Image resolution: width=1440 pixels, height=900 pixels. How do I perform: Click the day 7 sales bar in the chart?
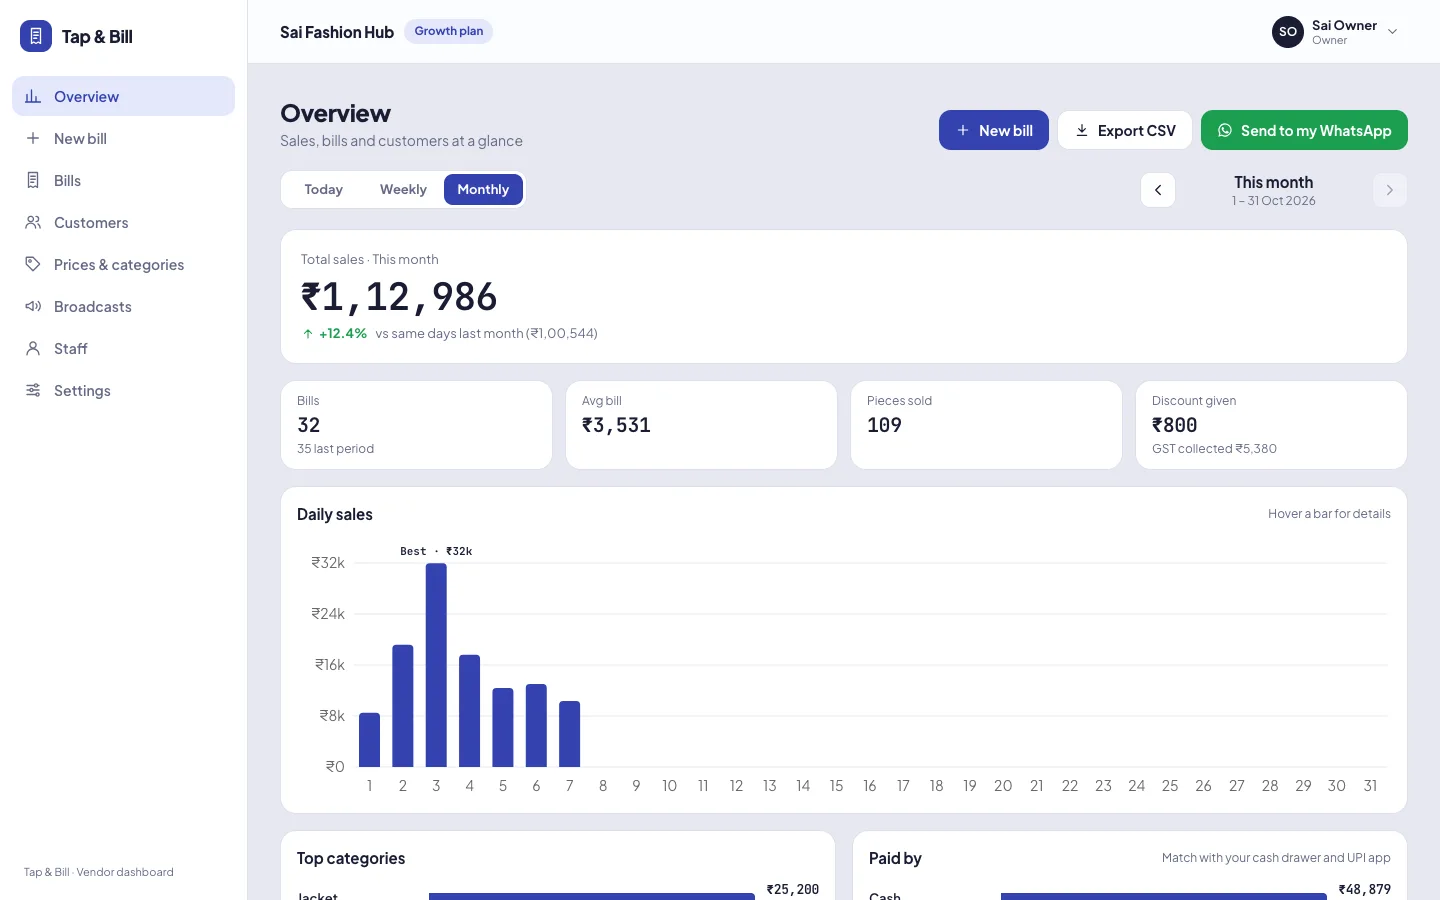(x=570, y=734)
